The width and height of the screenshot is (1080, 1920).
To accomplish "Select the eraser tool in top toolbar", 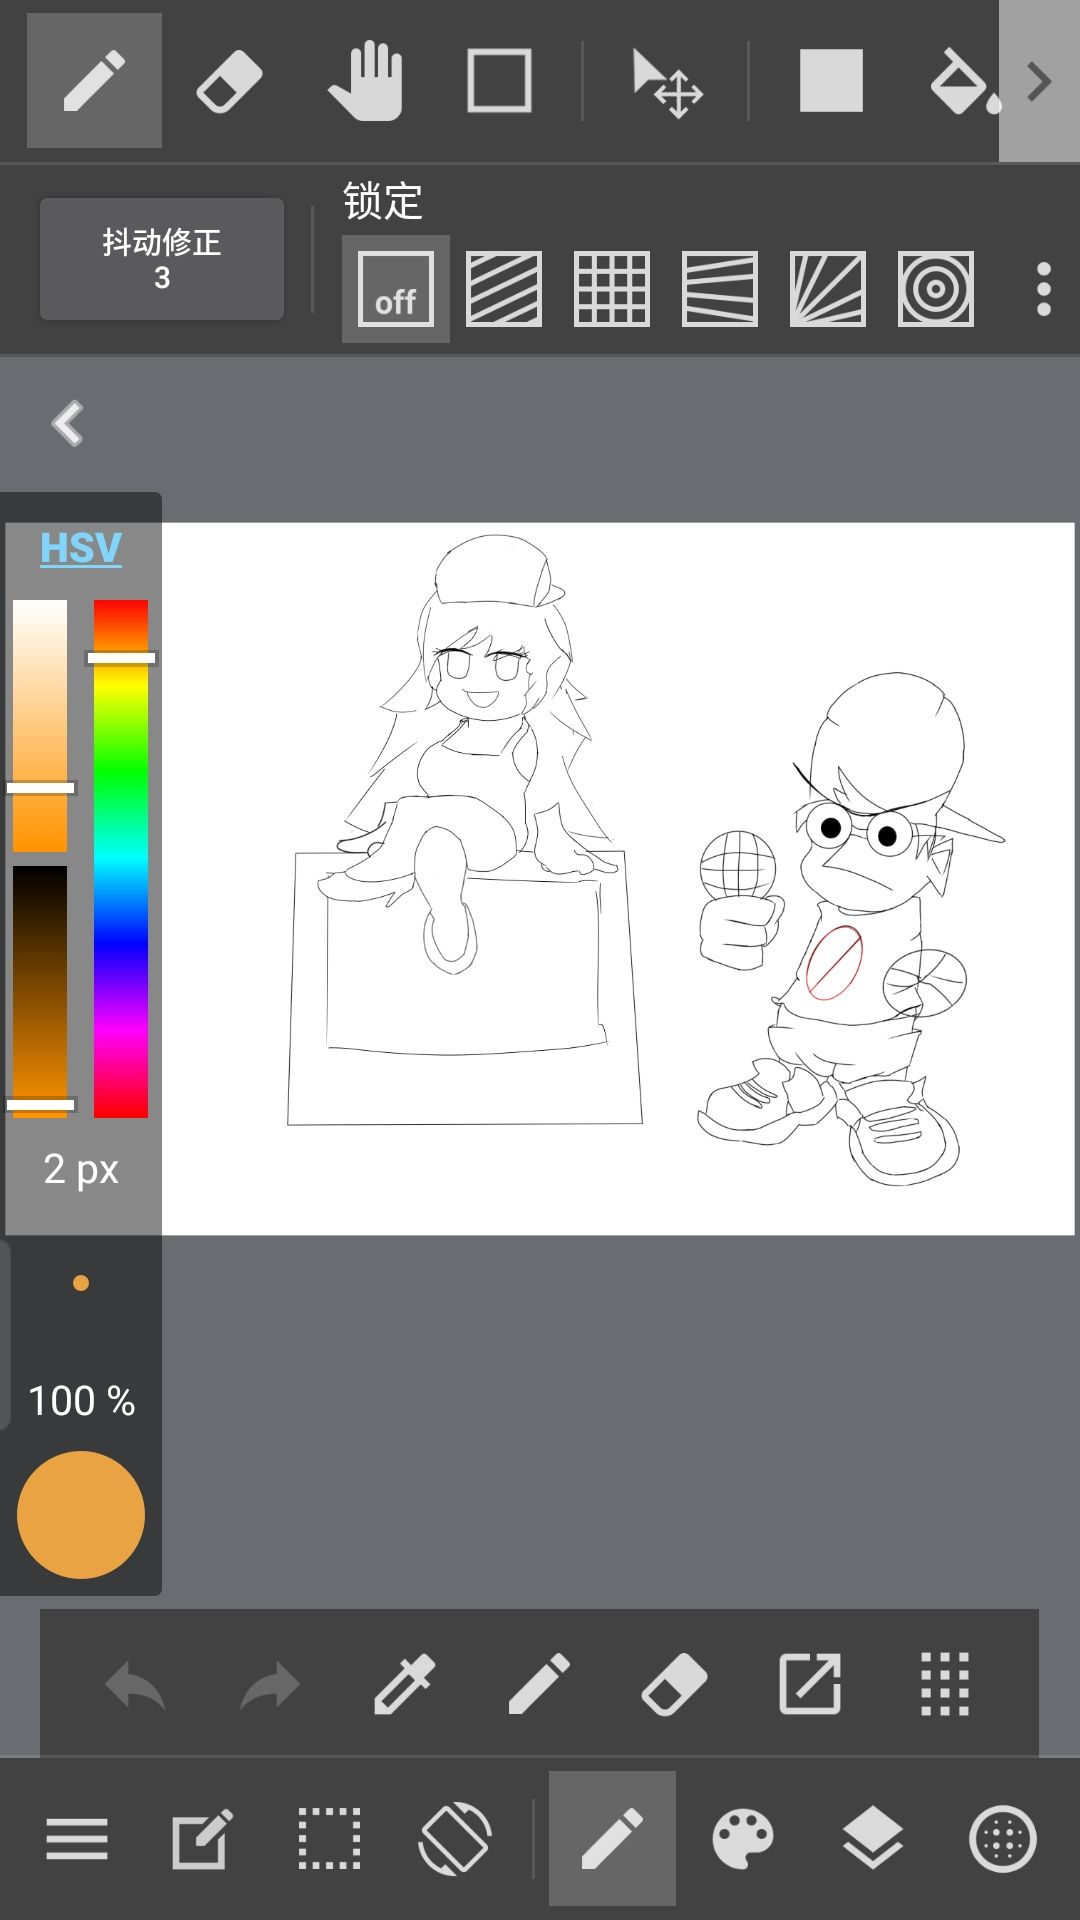I will click(229, 81).
